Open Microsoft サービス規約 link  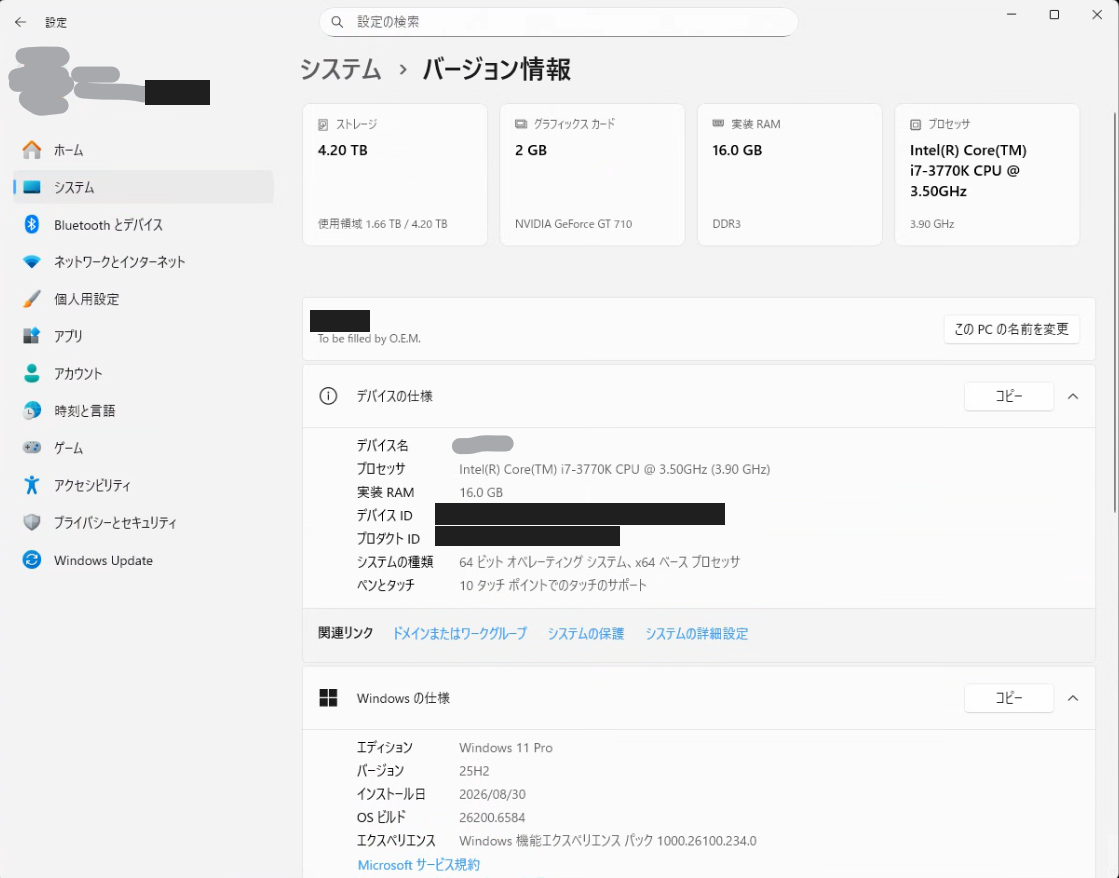[418, 864]
